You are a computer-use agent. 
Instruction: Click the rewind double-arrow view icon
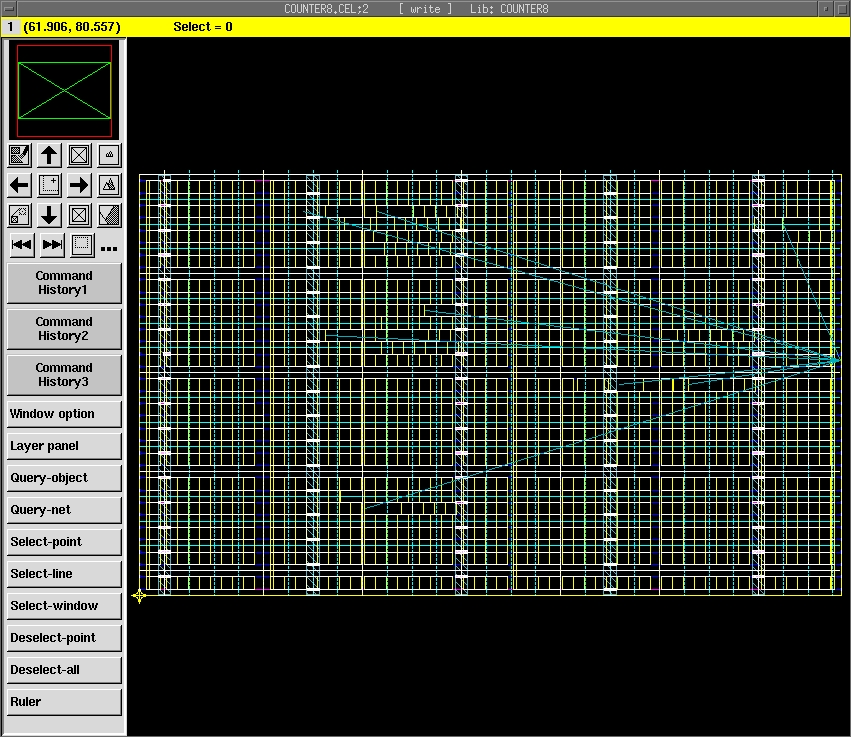tap(21, 244)
